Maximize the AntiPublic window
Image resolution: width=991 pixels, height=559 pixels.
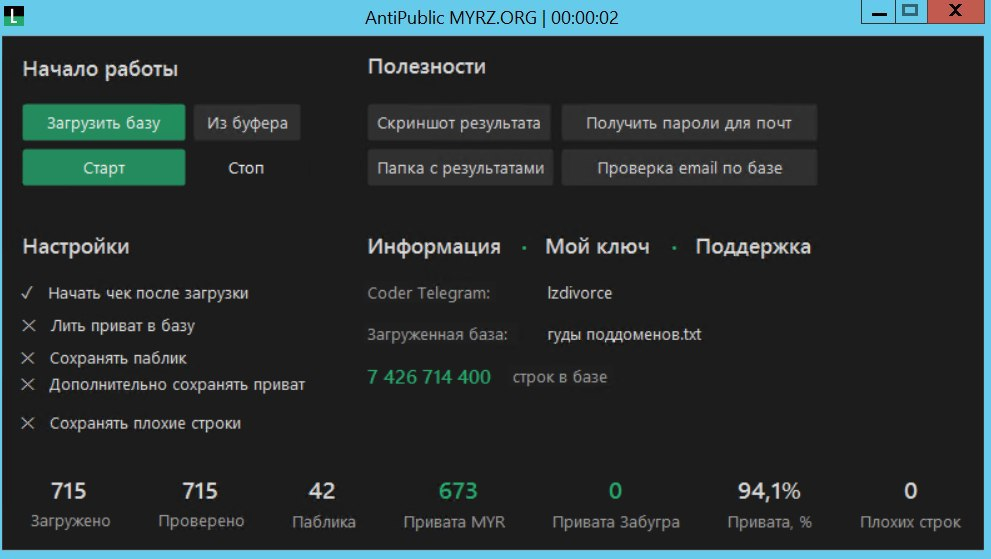911,11
